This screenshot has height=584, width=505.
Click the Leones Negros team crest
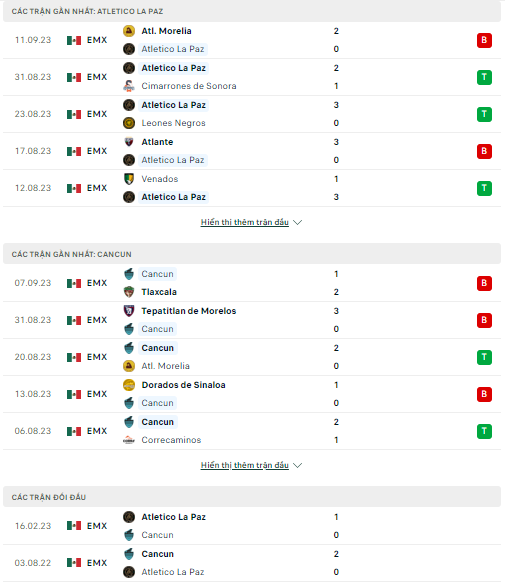tap(129, 123)
